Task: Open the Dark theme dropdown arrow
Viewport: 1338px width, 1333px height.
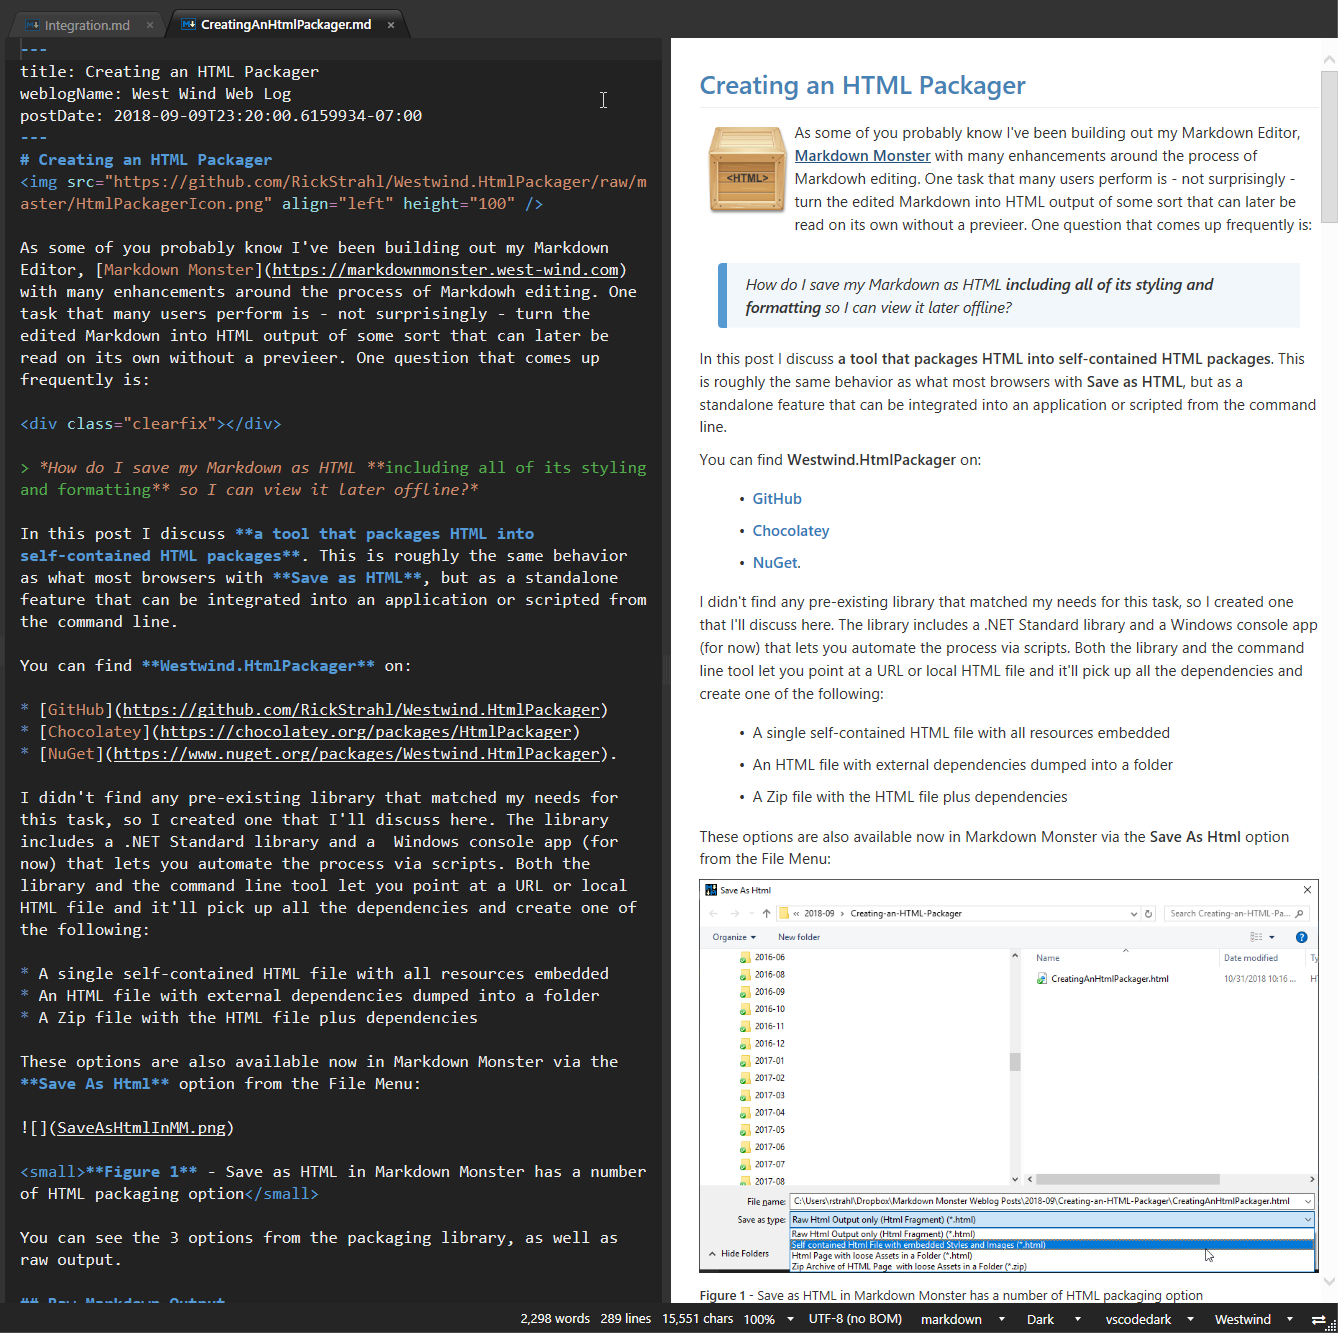Action: pos(1077,1319)
